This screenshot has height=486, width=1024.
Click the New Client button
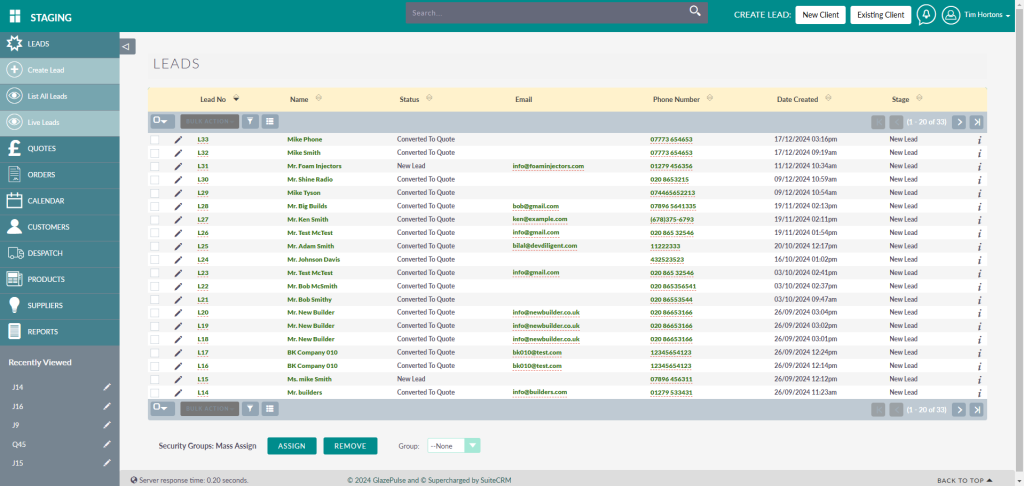pos(819,15)
